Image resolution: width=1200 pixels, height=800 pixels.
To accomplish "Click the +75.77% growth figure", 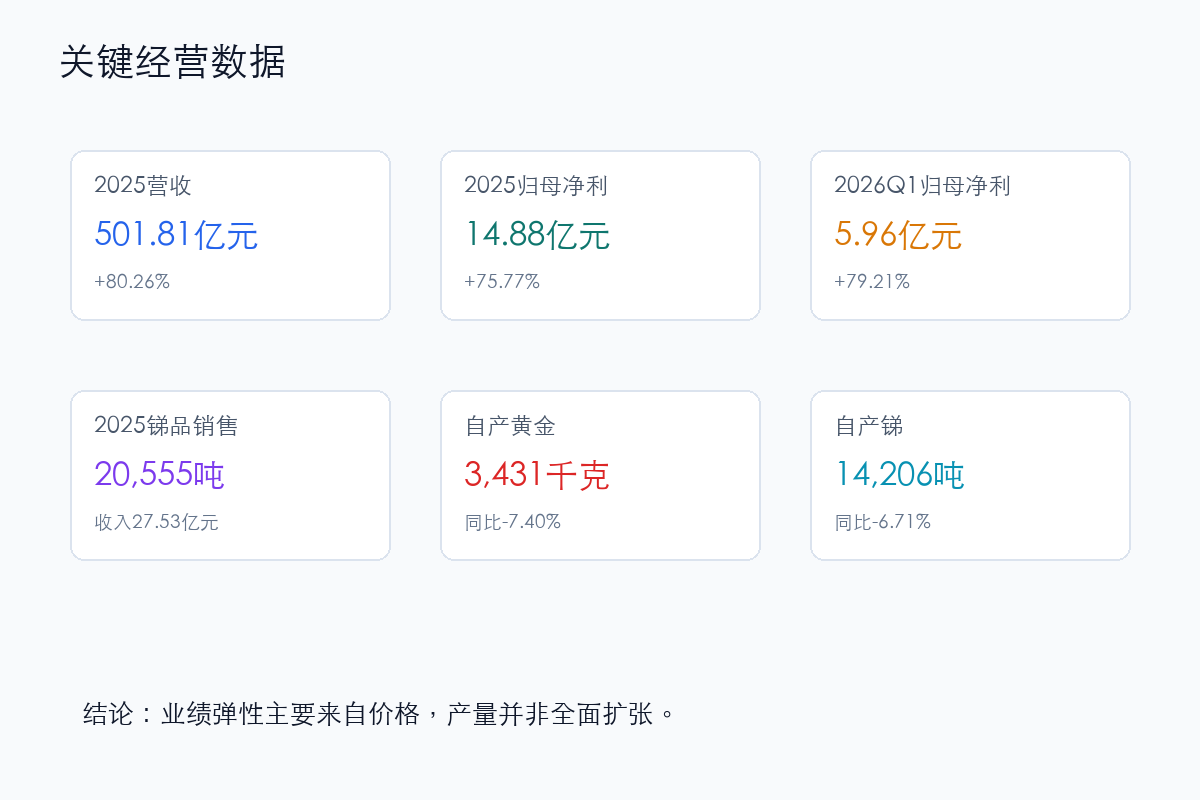I will point(502,281).
